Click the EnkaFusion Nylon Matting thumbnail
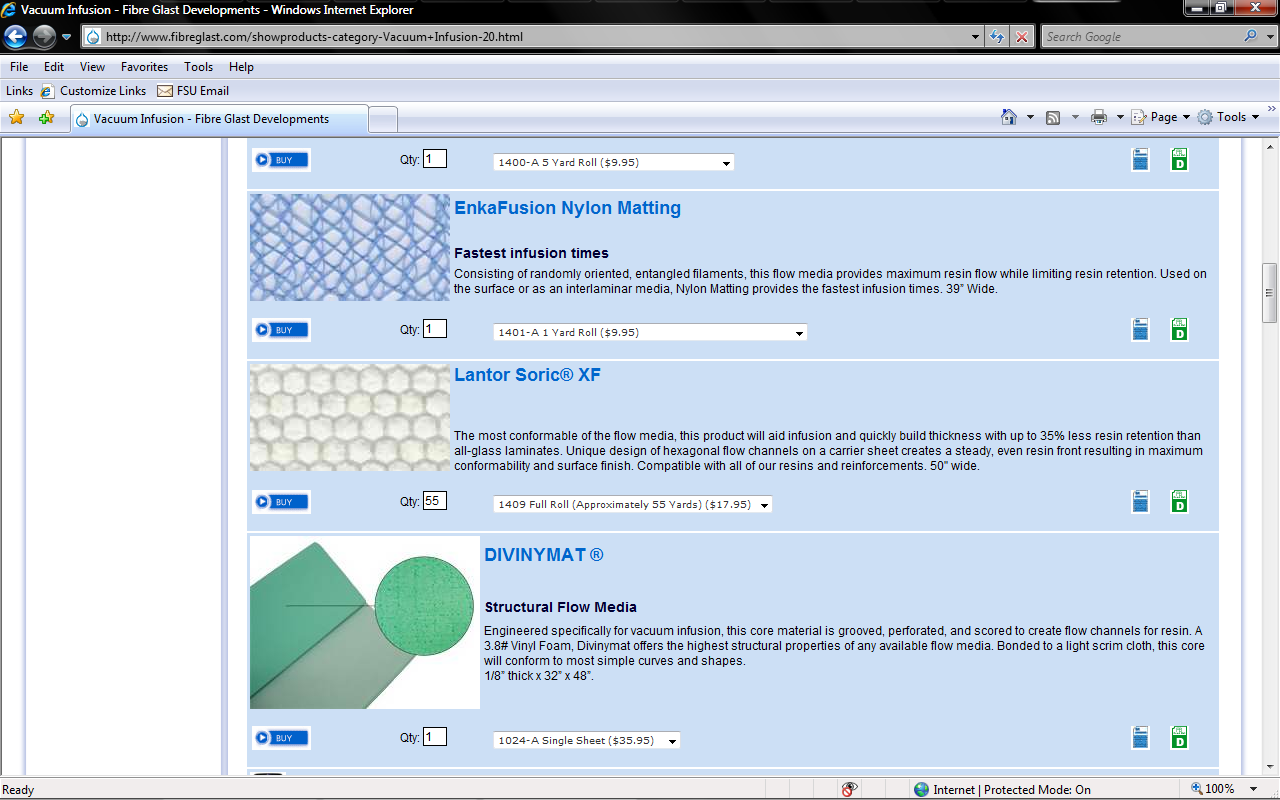The width and height of the screenshot is (1280, 800). click(350, 247)
